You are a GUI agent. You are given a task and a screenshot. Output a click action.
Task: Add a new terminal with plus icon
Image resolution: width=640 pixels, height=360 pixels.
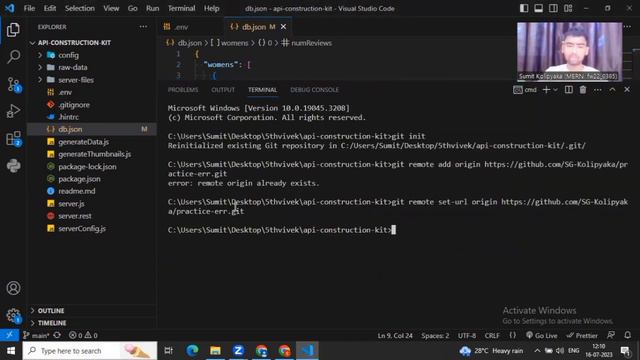pos(546,90)
